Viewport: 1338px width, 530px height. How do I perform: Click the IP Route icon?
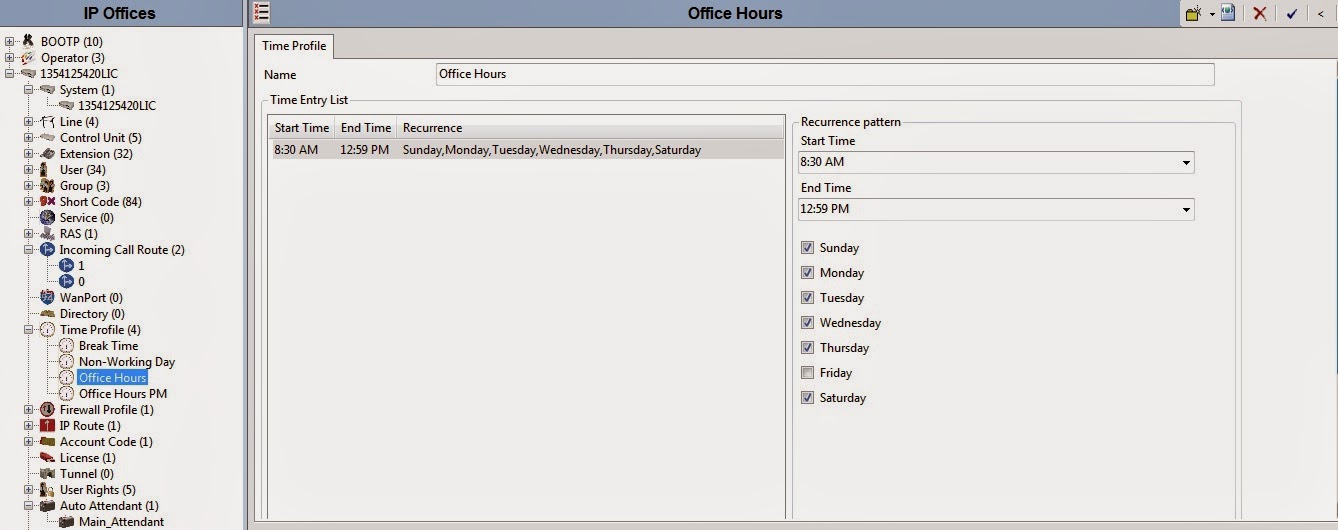(x=47, y=425)
